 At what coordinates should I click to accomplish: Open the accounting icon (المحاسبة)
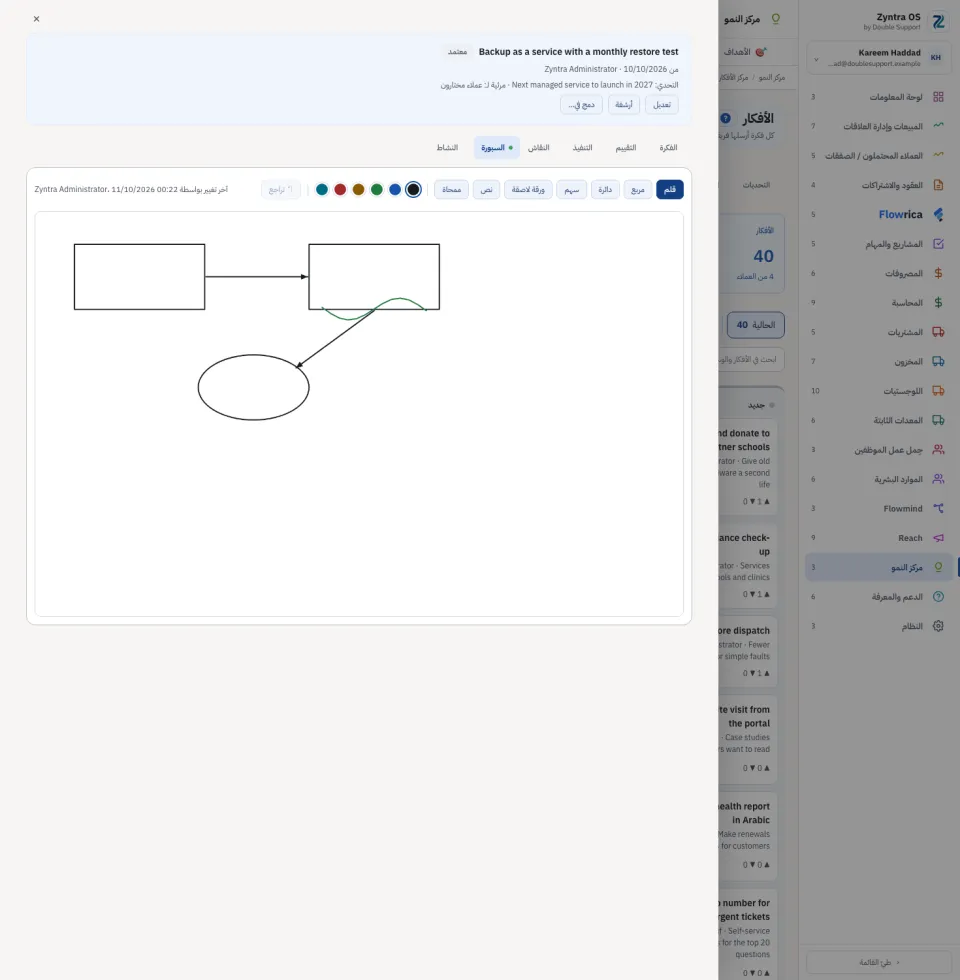click(x=938, y=302)
